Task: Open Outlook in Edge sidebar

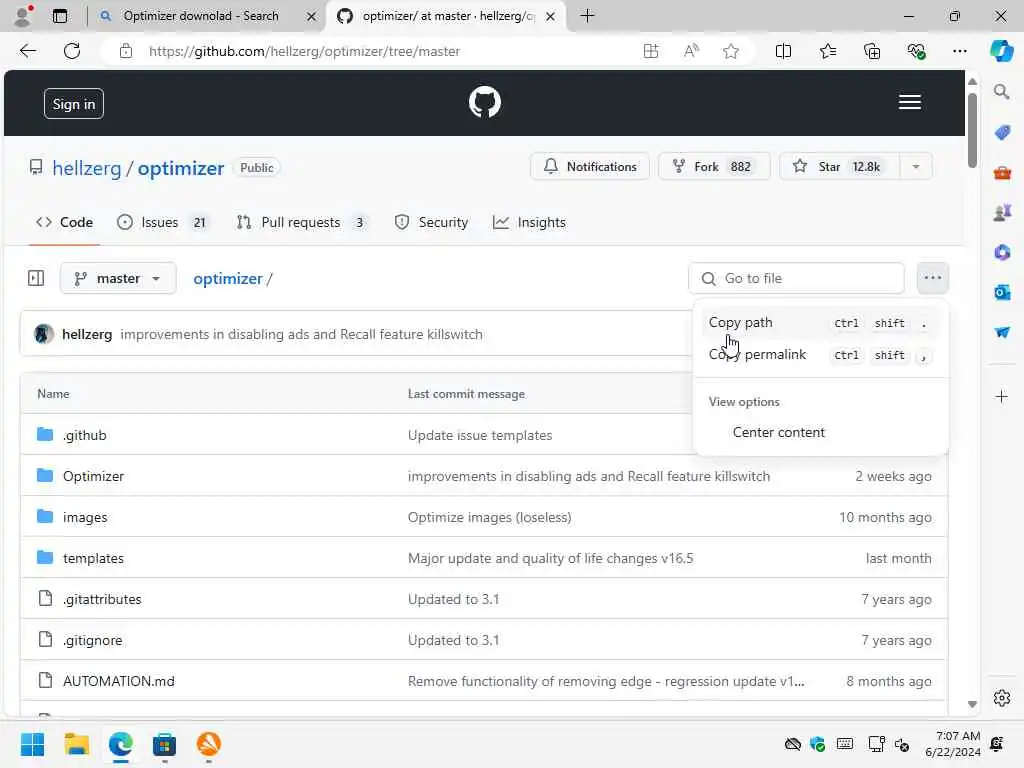Action: tap(1002, 293)
